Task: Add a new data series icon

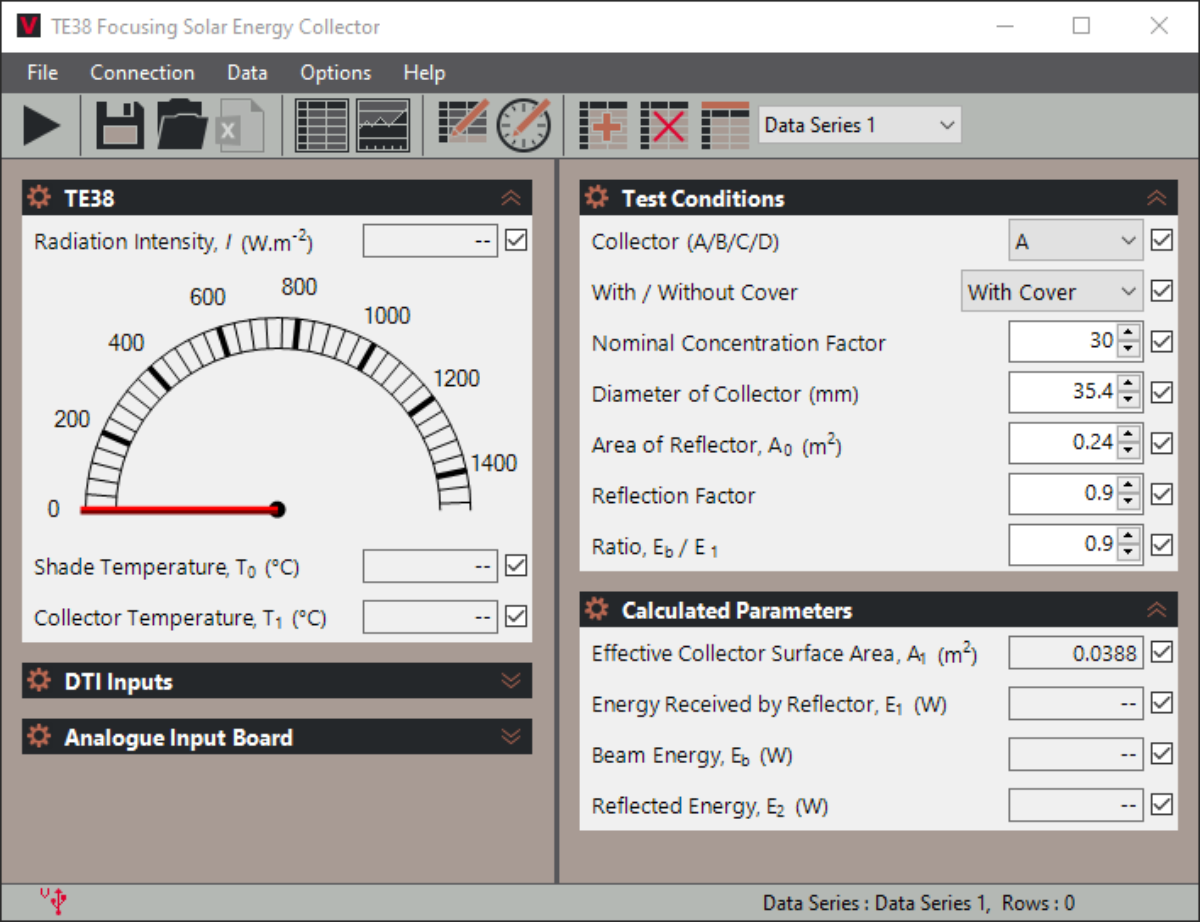Action: (603, 126)
